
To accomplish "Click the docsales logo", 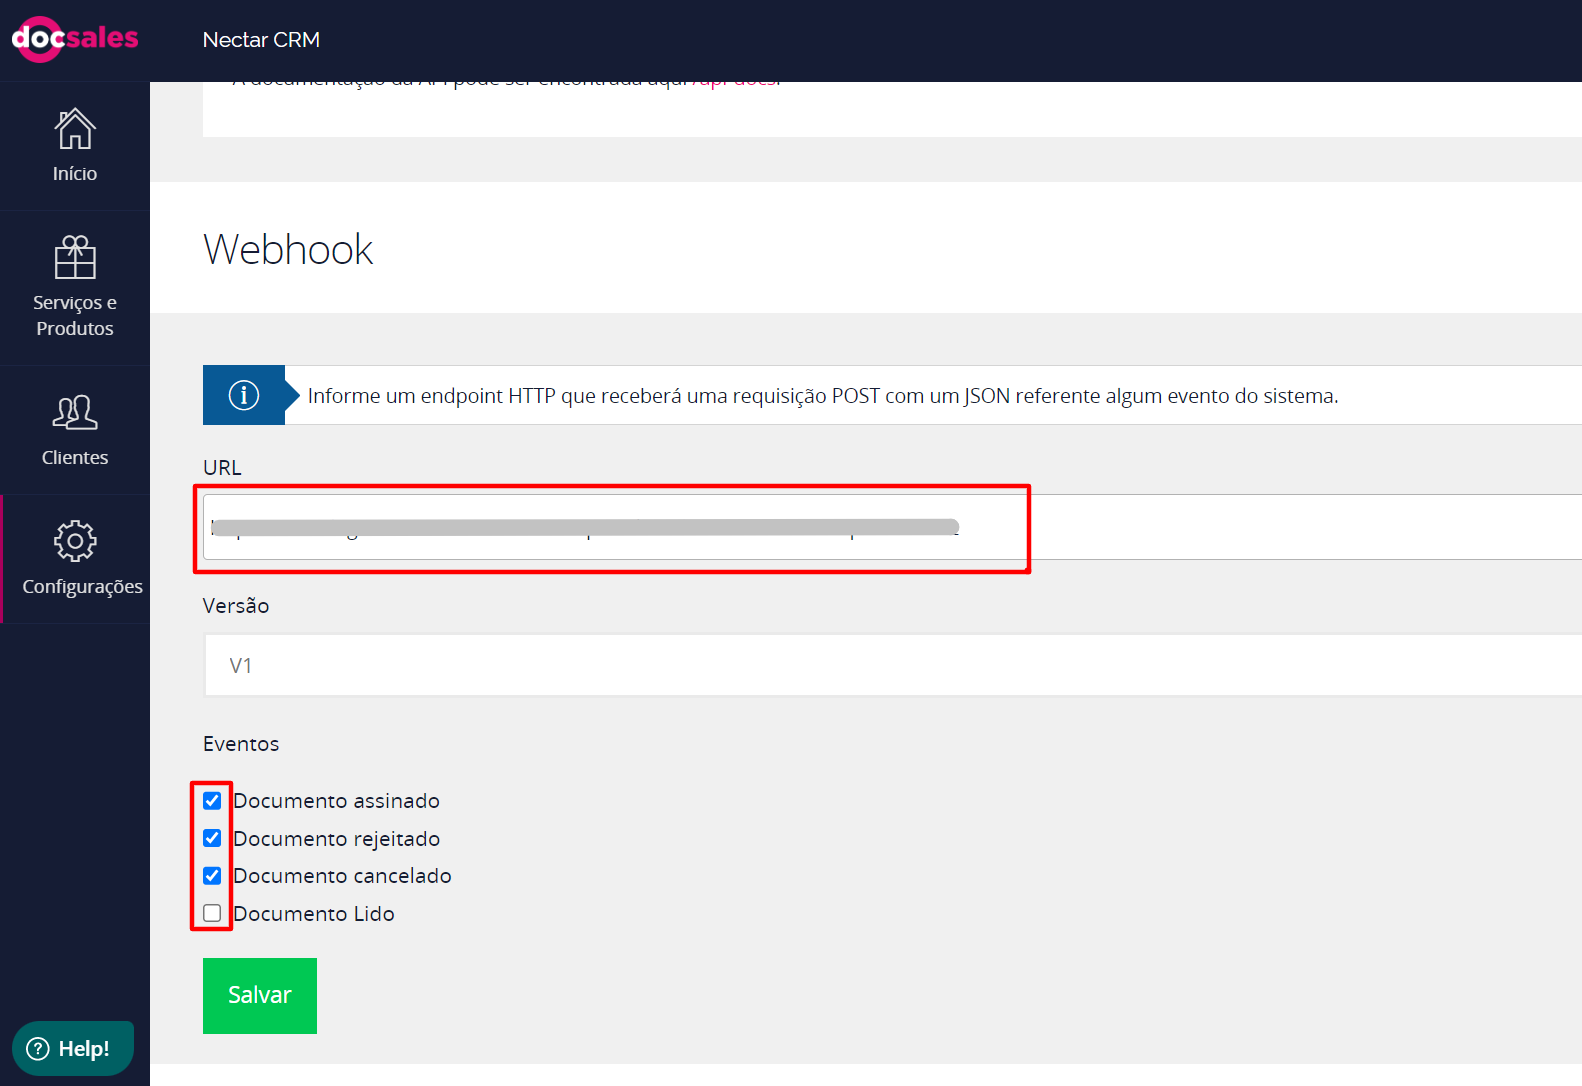I will coord(75,39).
